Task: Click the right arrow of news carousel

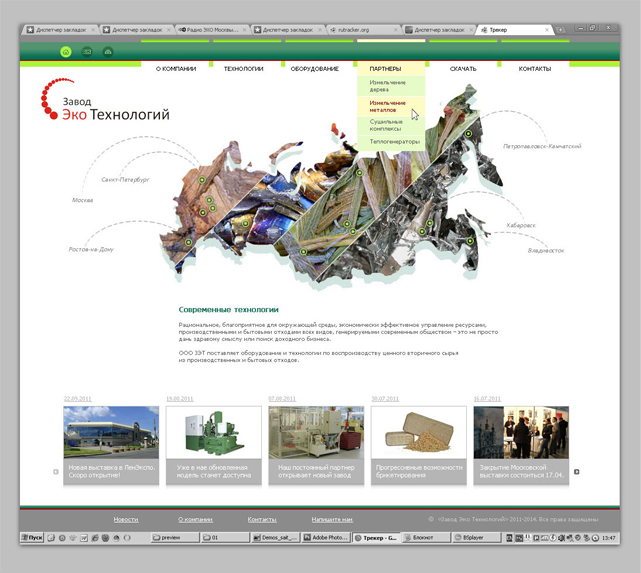Action: coord(577,472)
